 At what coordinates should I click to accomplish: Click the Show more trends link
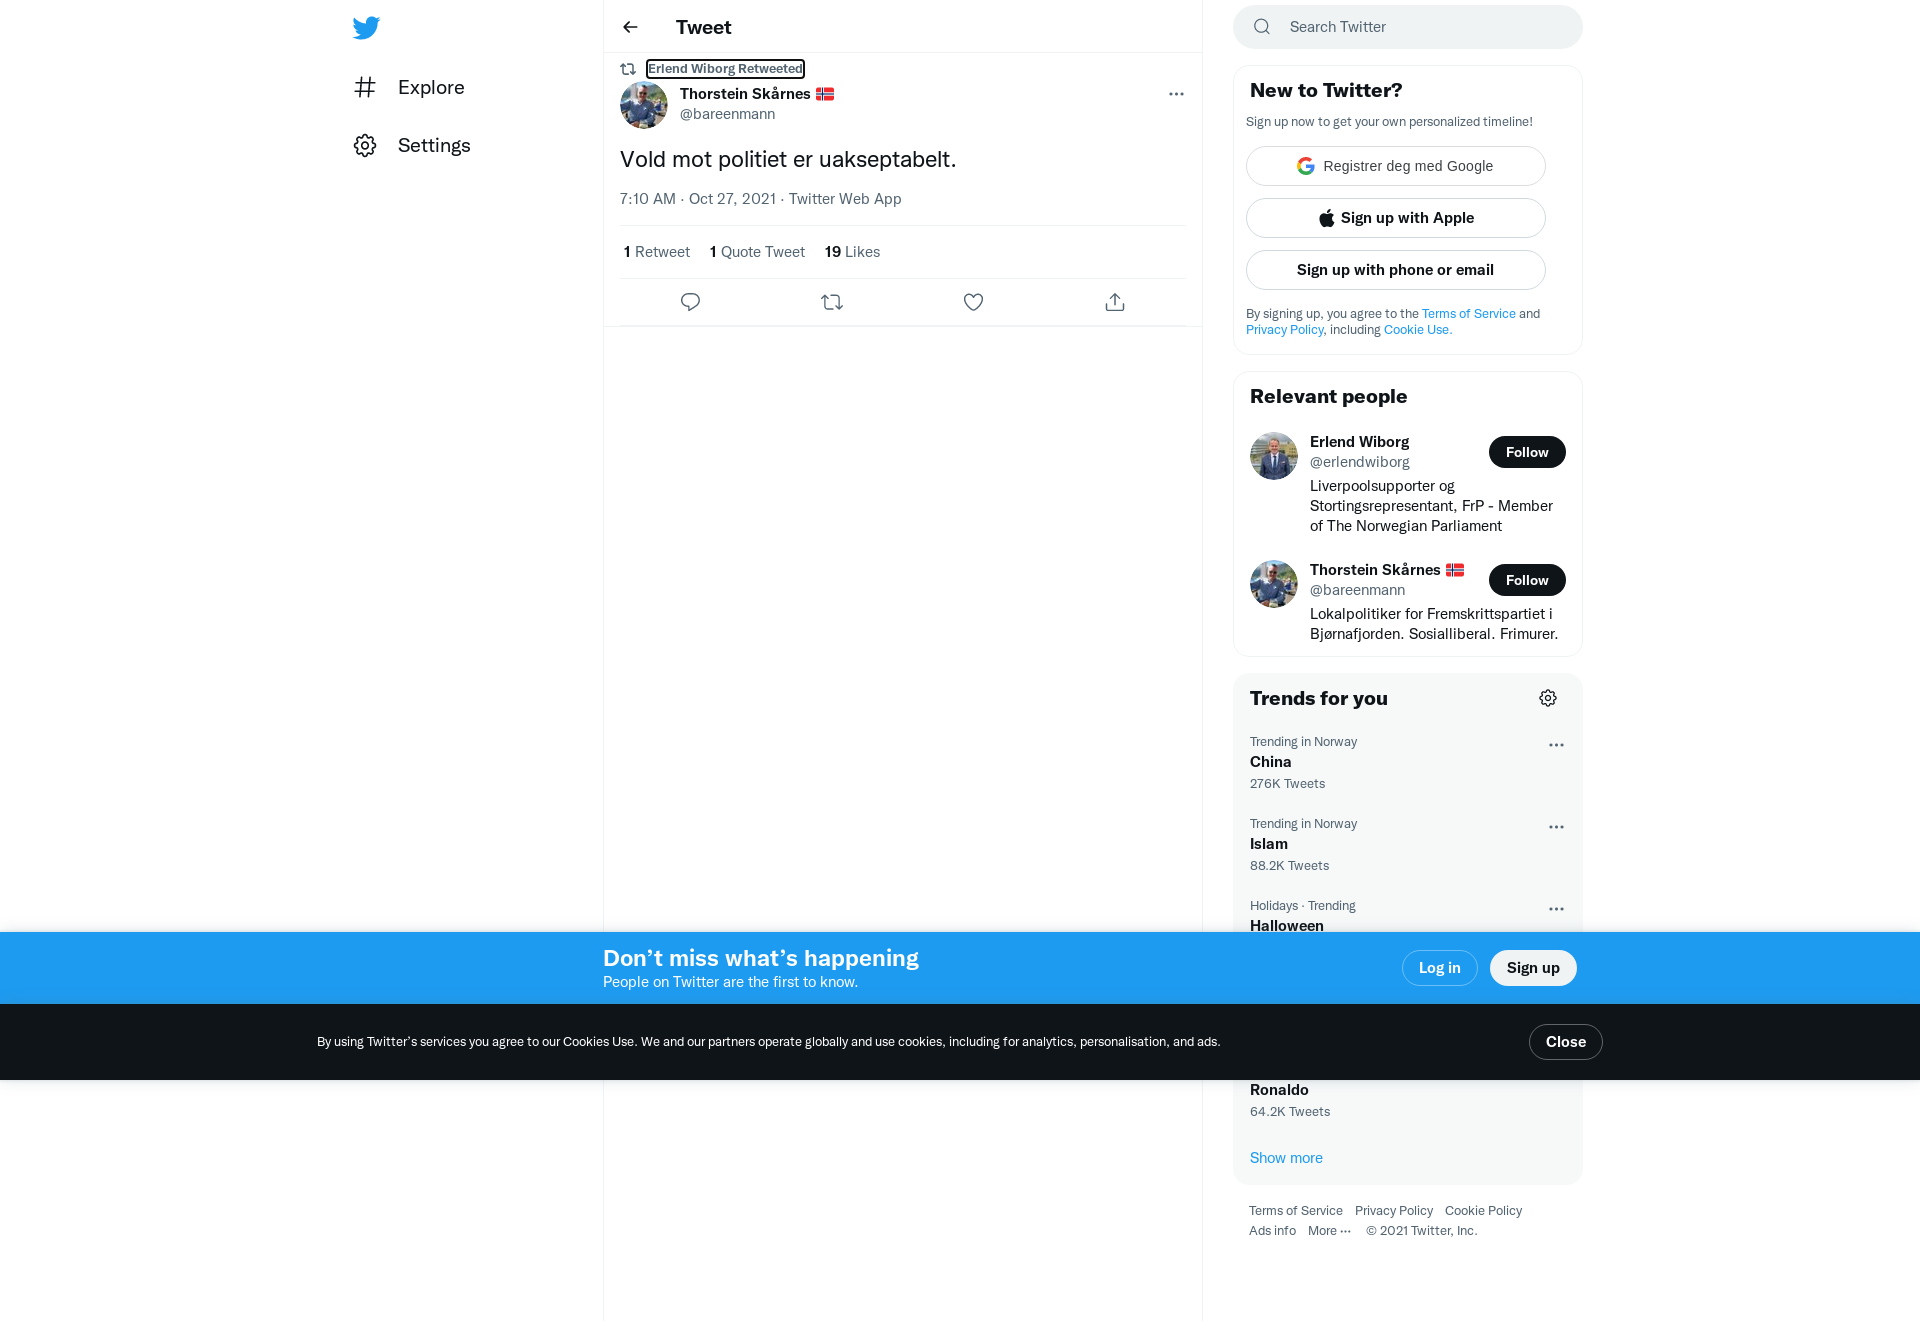point(1286,1158)
